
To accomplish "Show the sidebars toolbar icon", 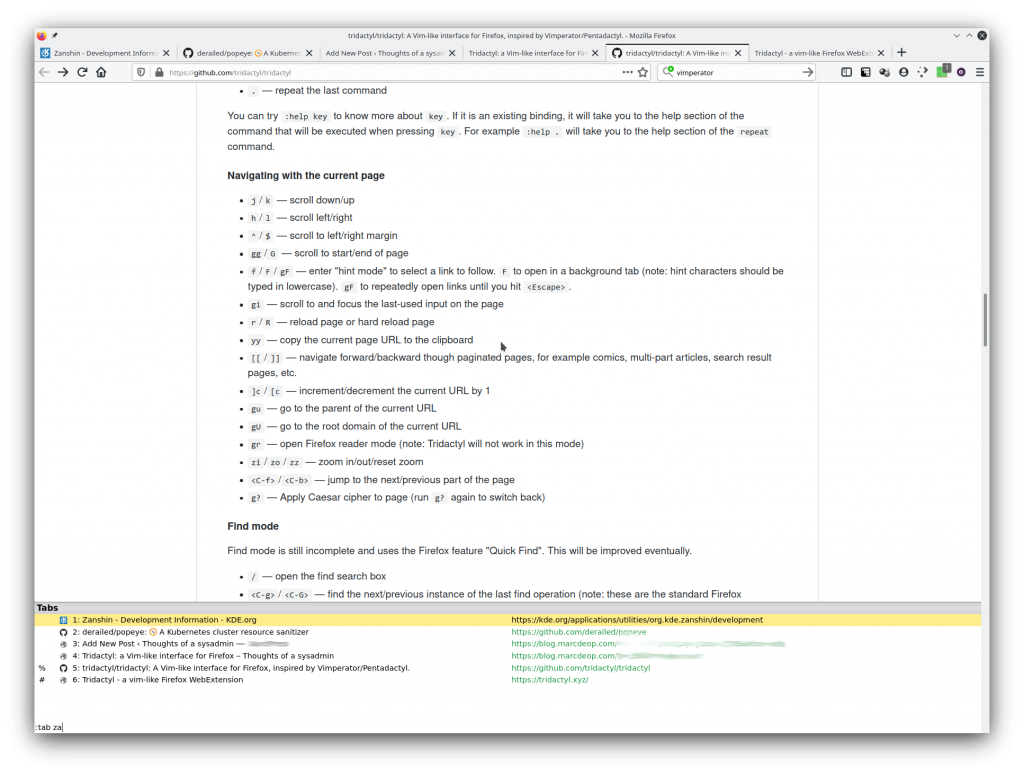I will 846,73.
